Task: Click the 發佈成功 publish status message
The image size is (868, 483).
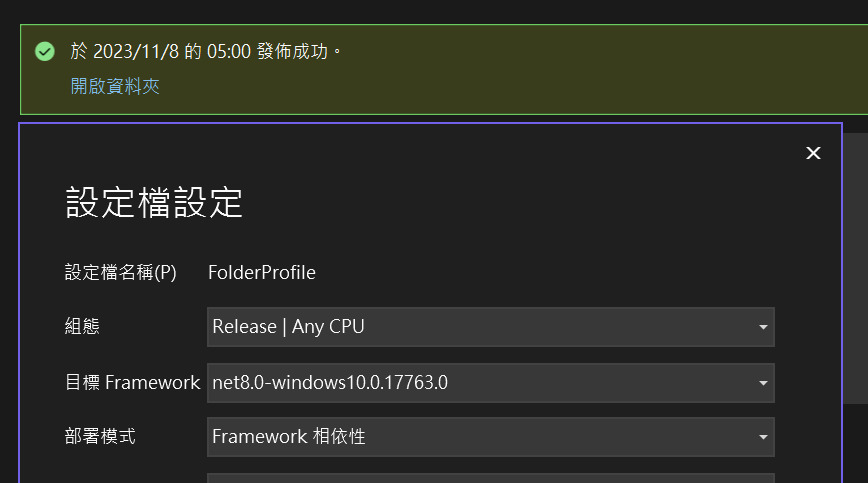Action: click(x=293, y=51)
